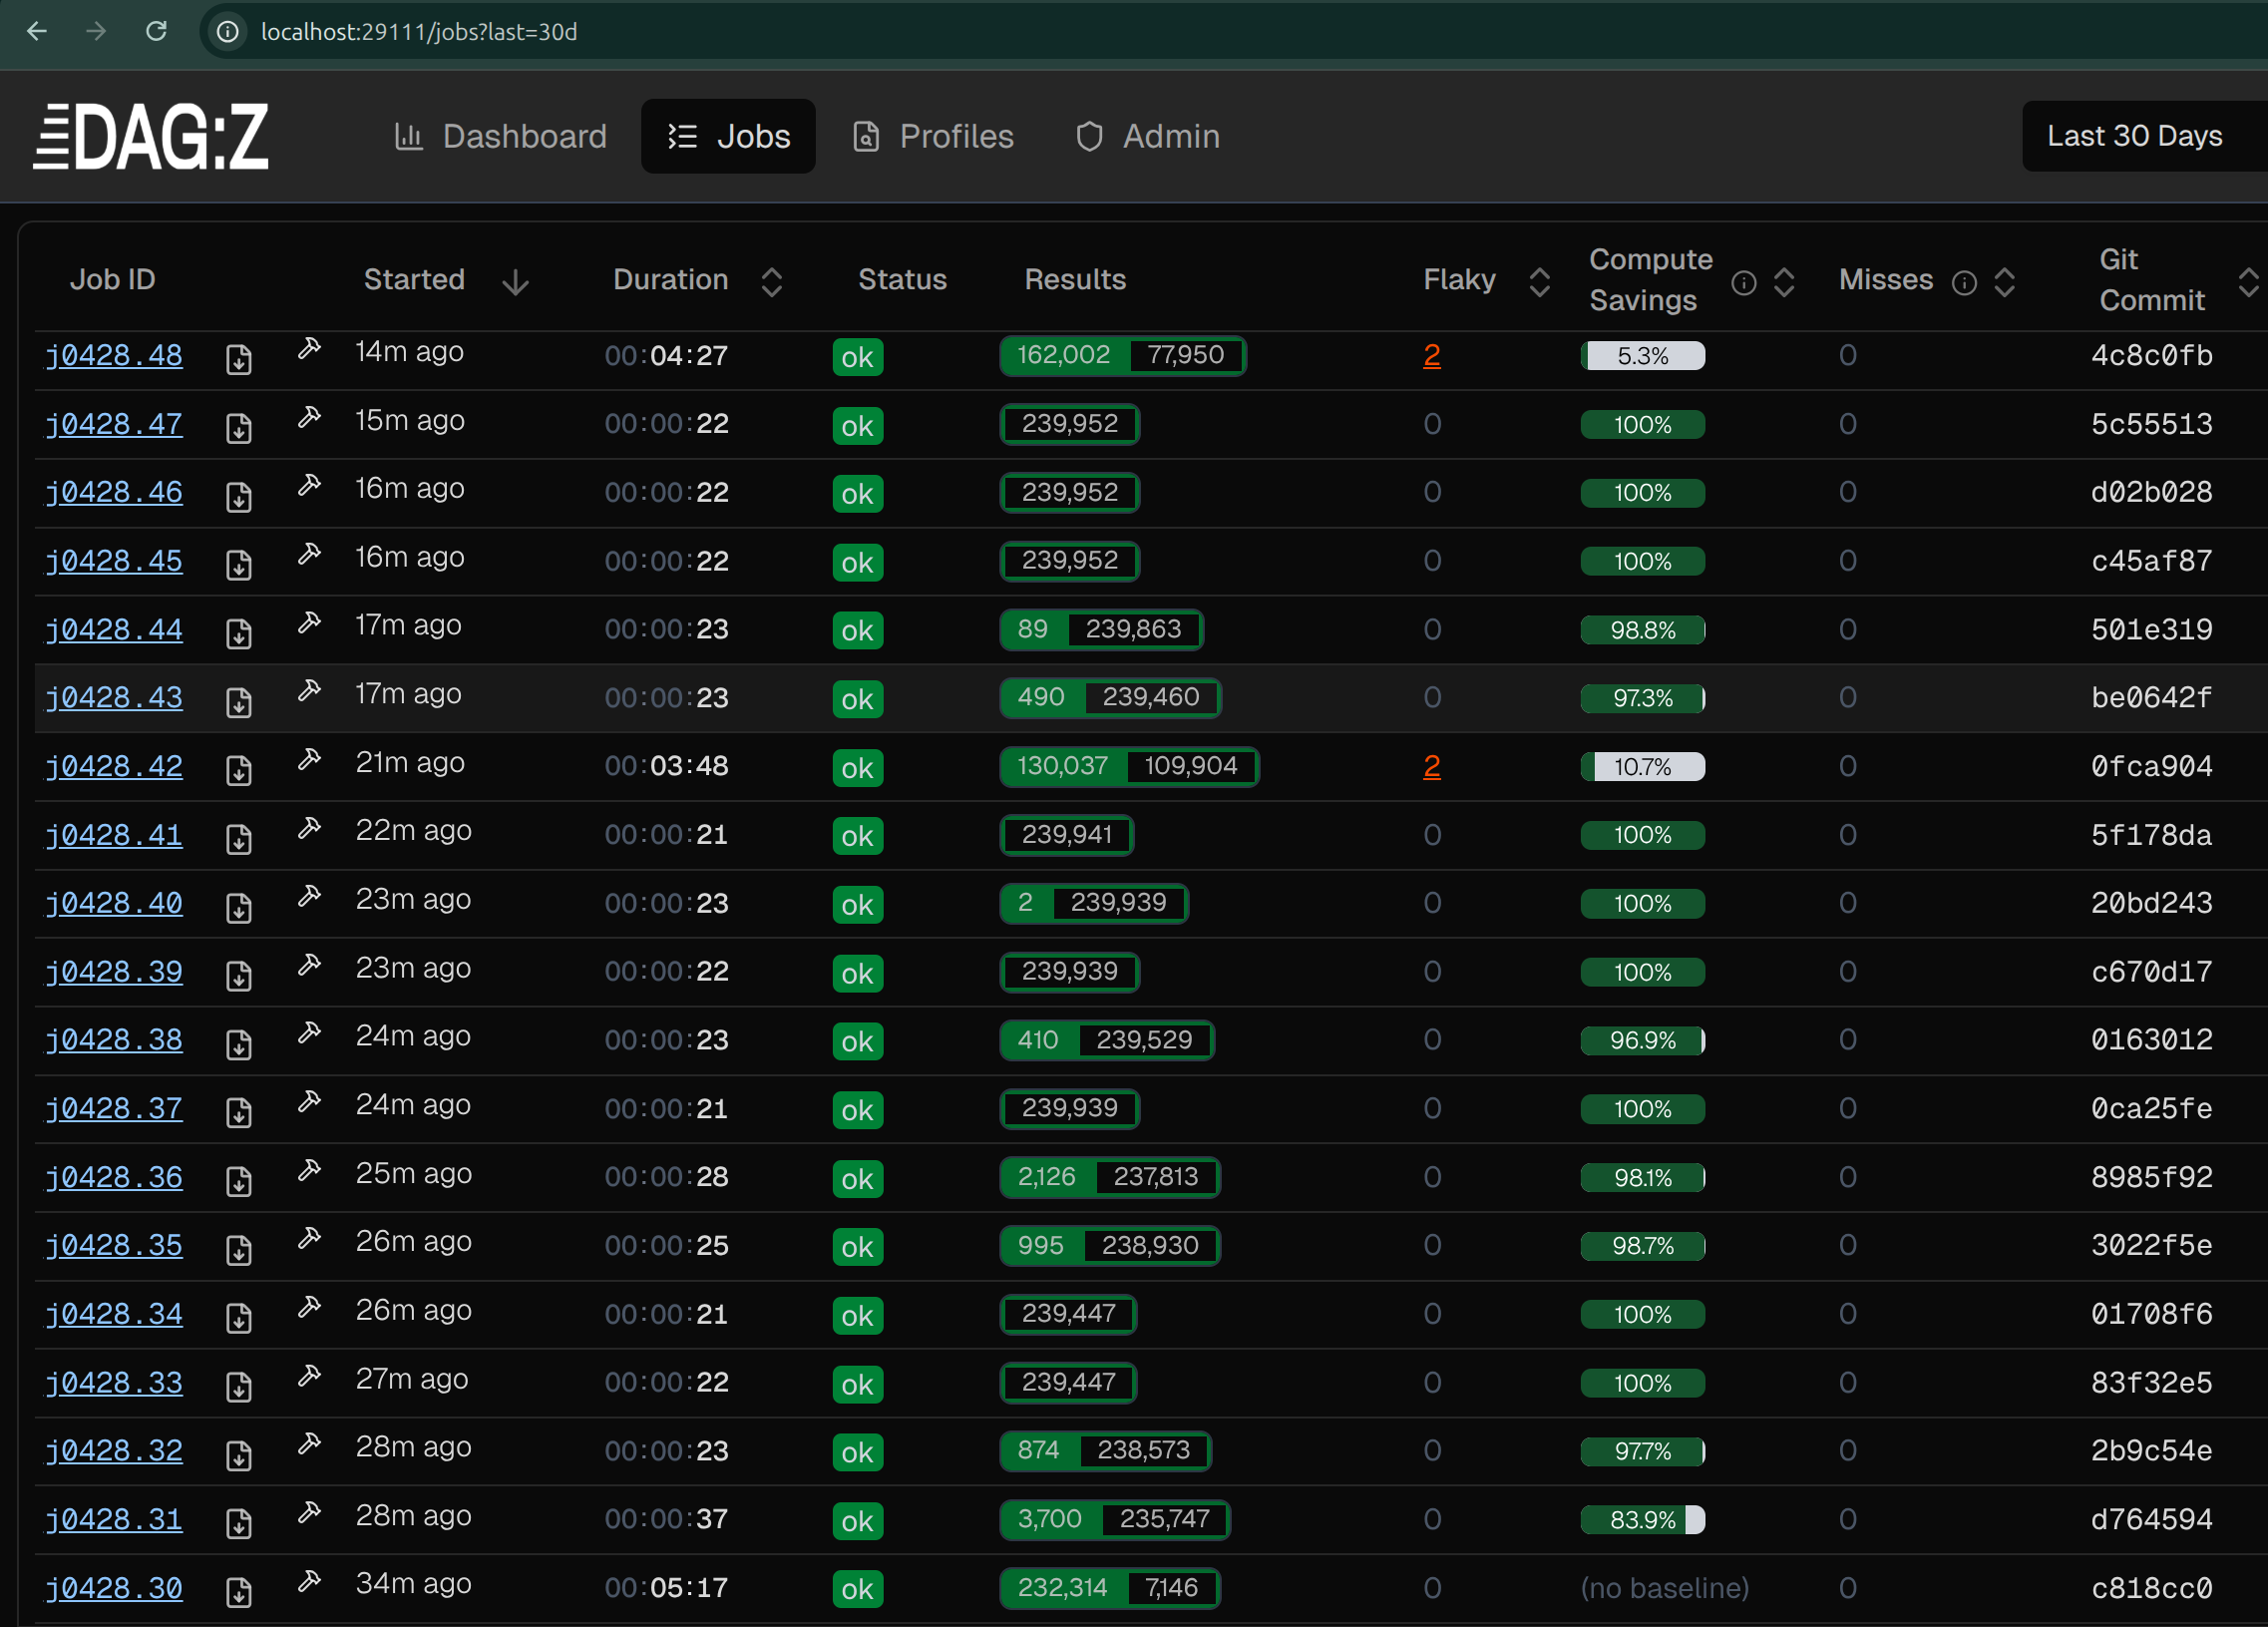Open job j0428.48 link

pyautogui.click(x=114, y=355)
